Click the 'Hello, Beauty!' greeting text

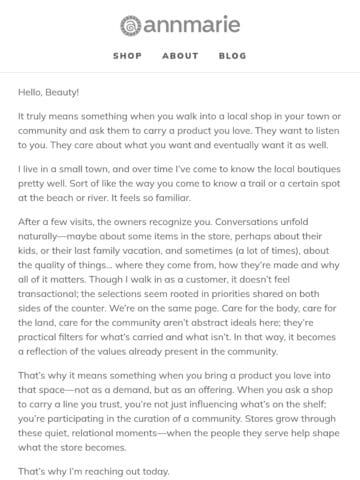click(x=49, y=92)
